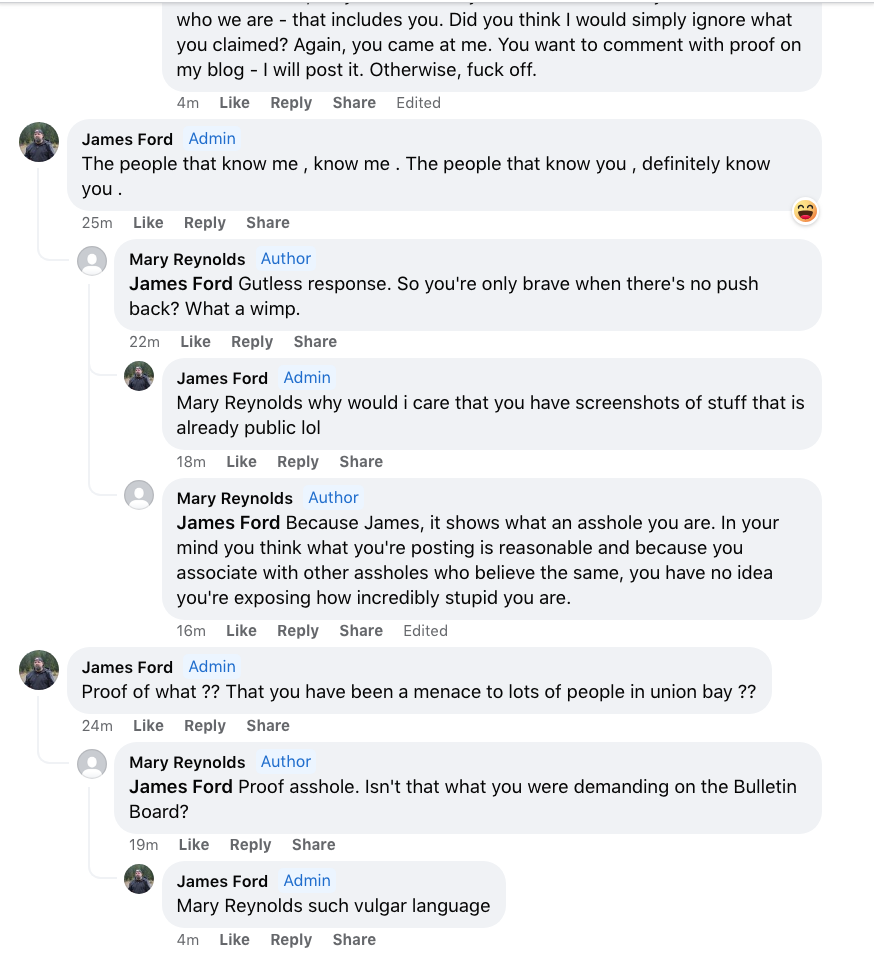Click the 18m timestamp on James Ford's reply
The height and width of the screenshot is (954, 874).
click(191, 462)
